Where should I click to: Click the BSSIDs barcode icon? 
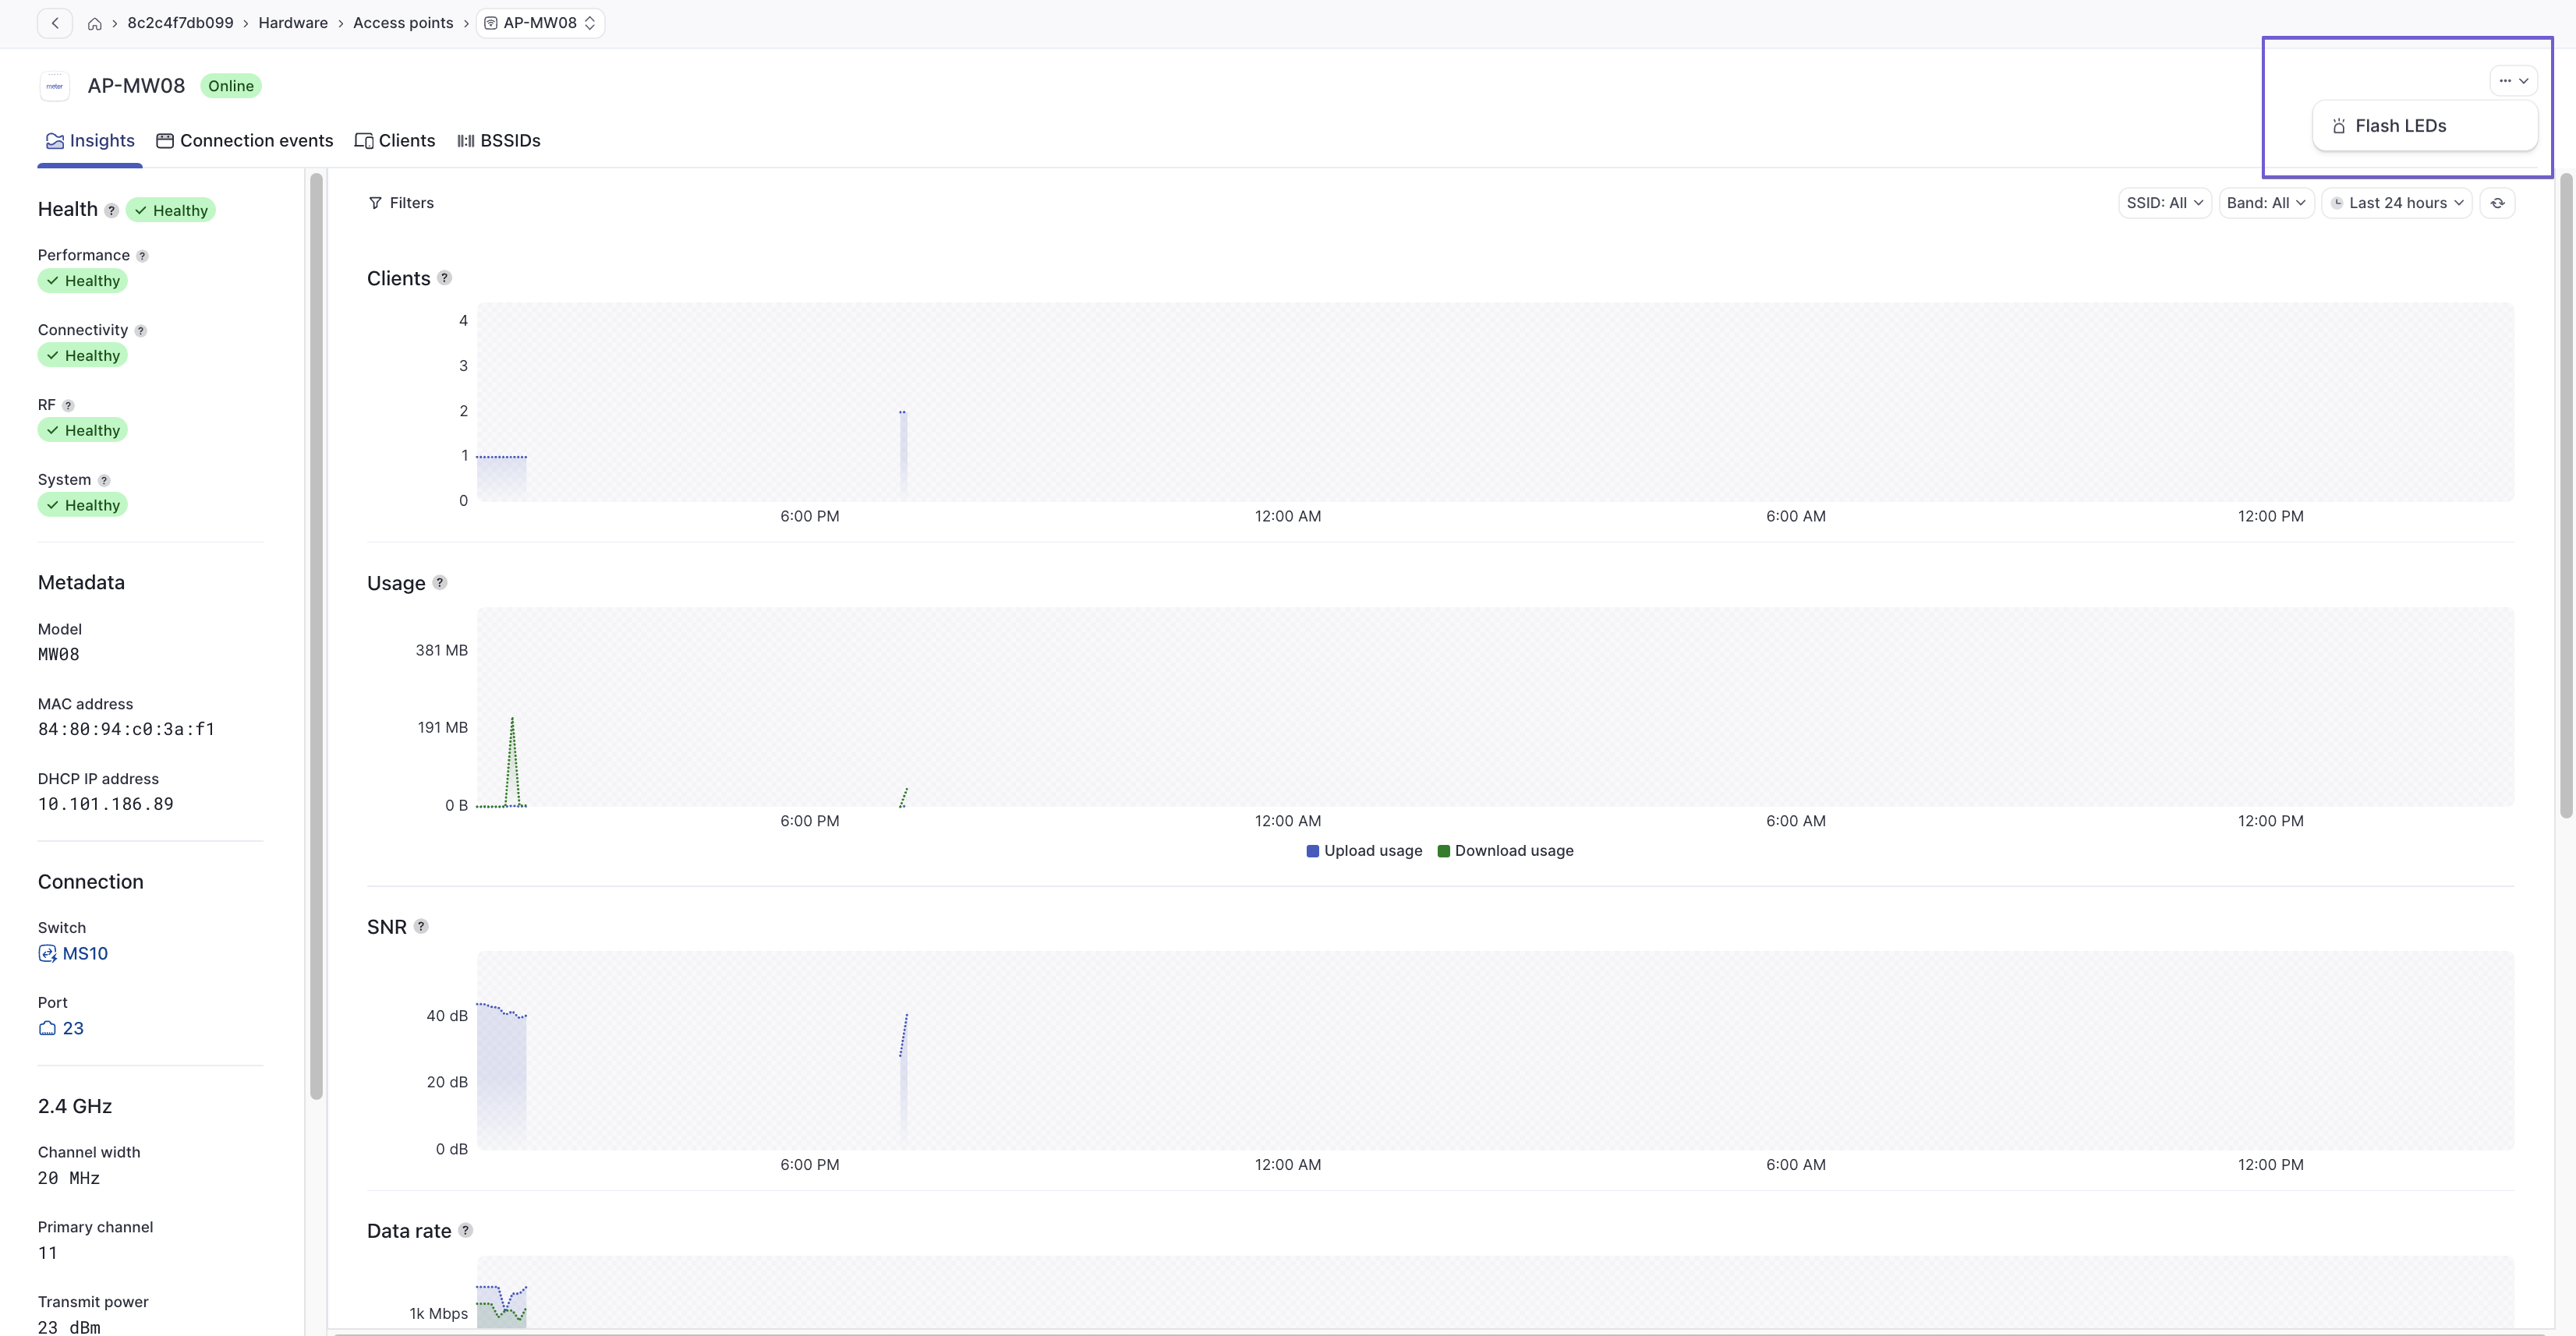[466, 141]
